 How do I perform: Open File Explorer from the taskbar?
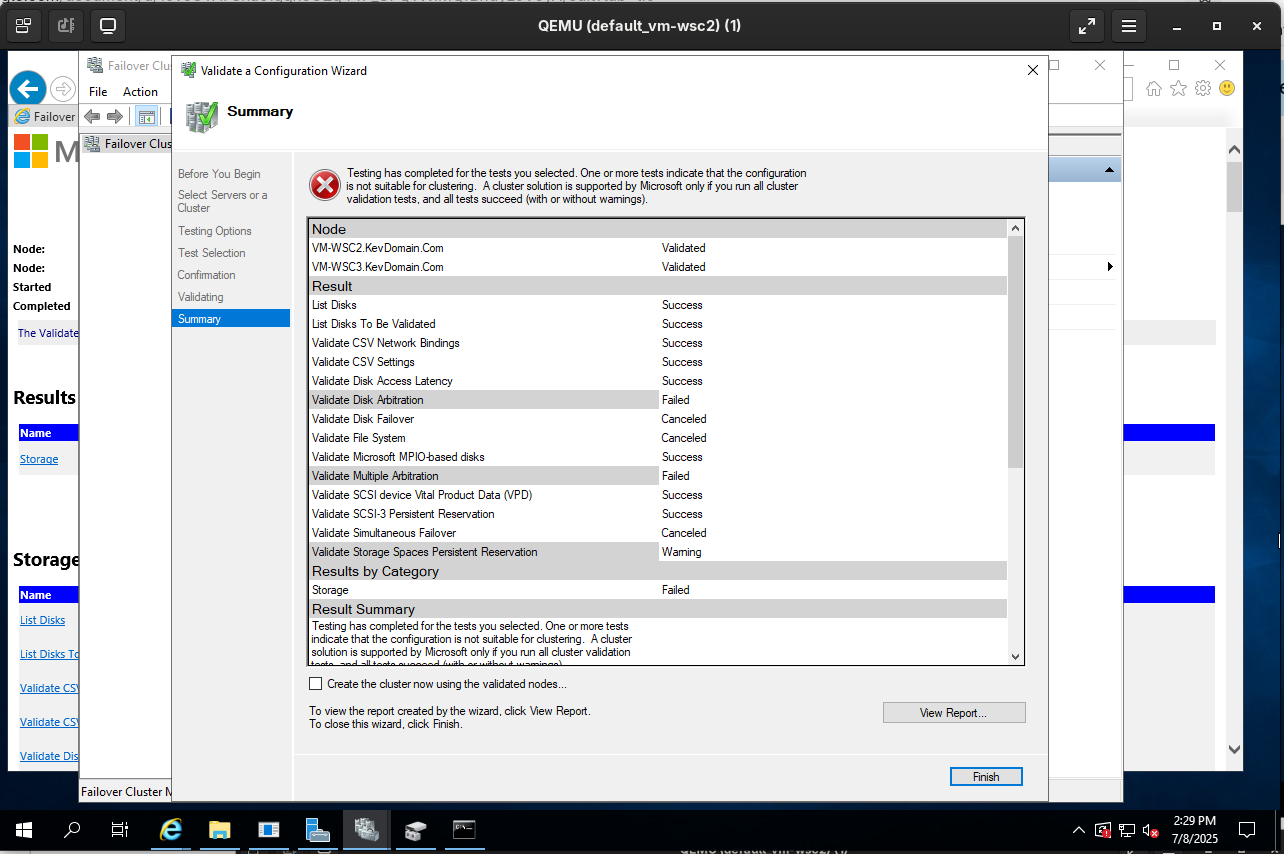[x=220, y=830]
